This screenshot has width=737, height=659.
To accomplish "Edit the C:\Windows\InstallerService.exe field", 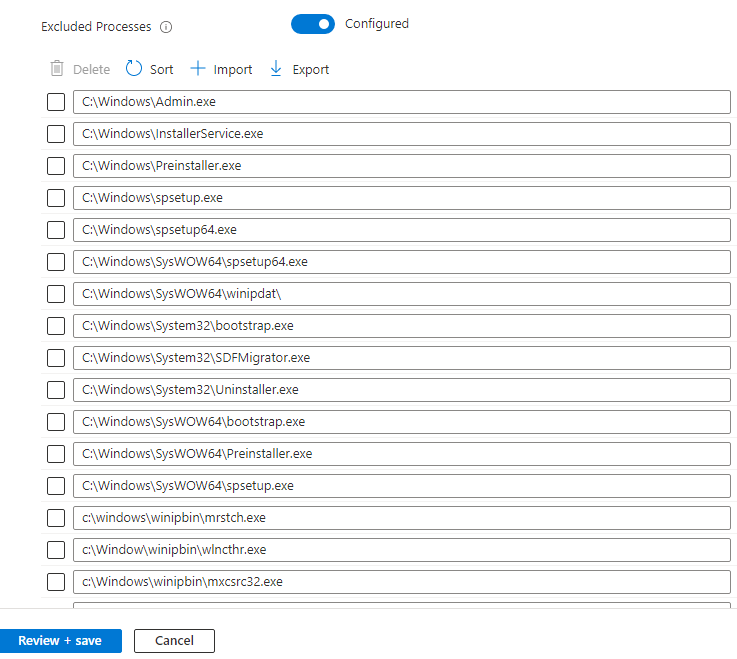I will [401, 134].
